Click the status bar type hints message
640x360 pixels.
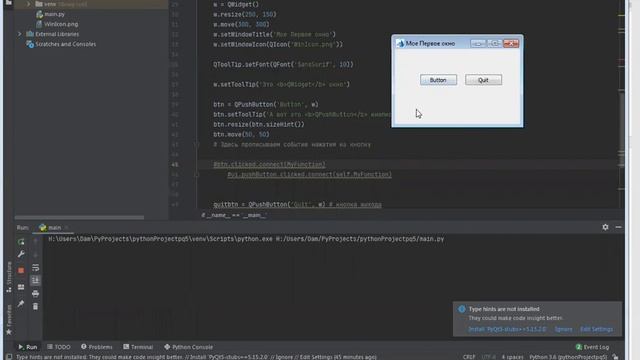coord(196,357)
